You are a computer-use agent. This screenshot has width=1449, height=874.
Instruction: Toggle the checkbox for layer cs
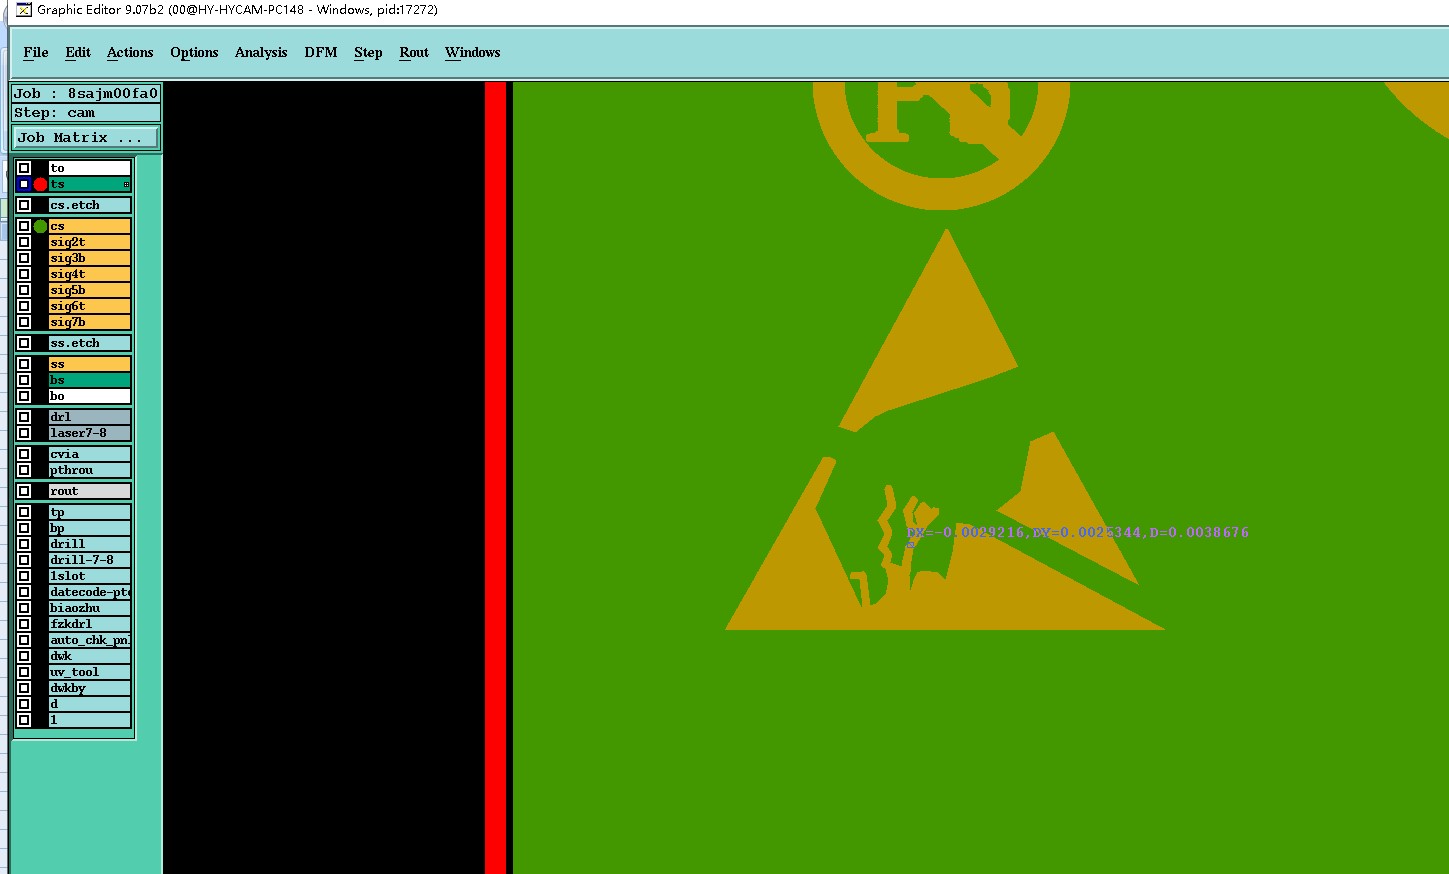(24, 226)
